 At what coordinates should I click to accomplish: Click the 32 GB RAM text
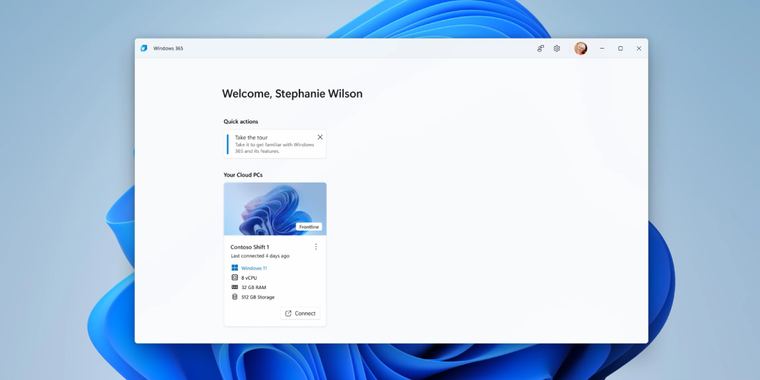pyautogui.click(x=253, y=287)
